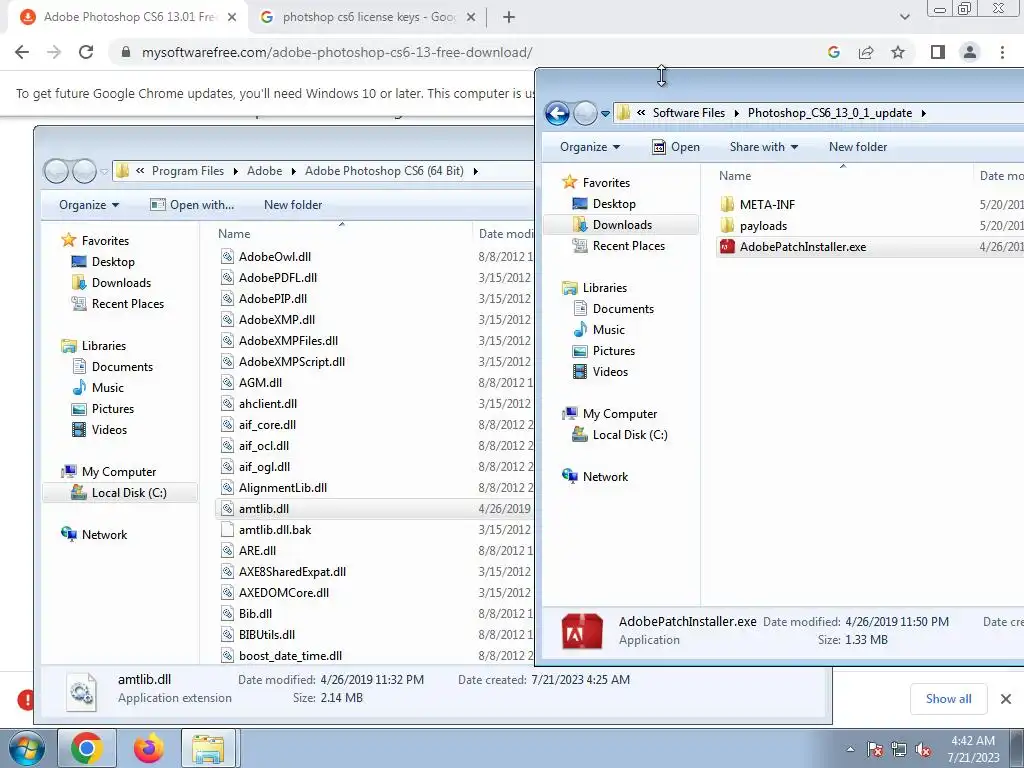Viewport: 1024px width, 768px height.
Task: Open Windows Explorer from taskbar
Action: coord(208,748)
